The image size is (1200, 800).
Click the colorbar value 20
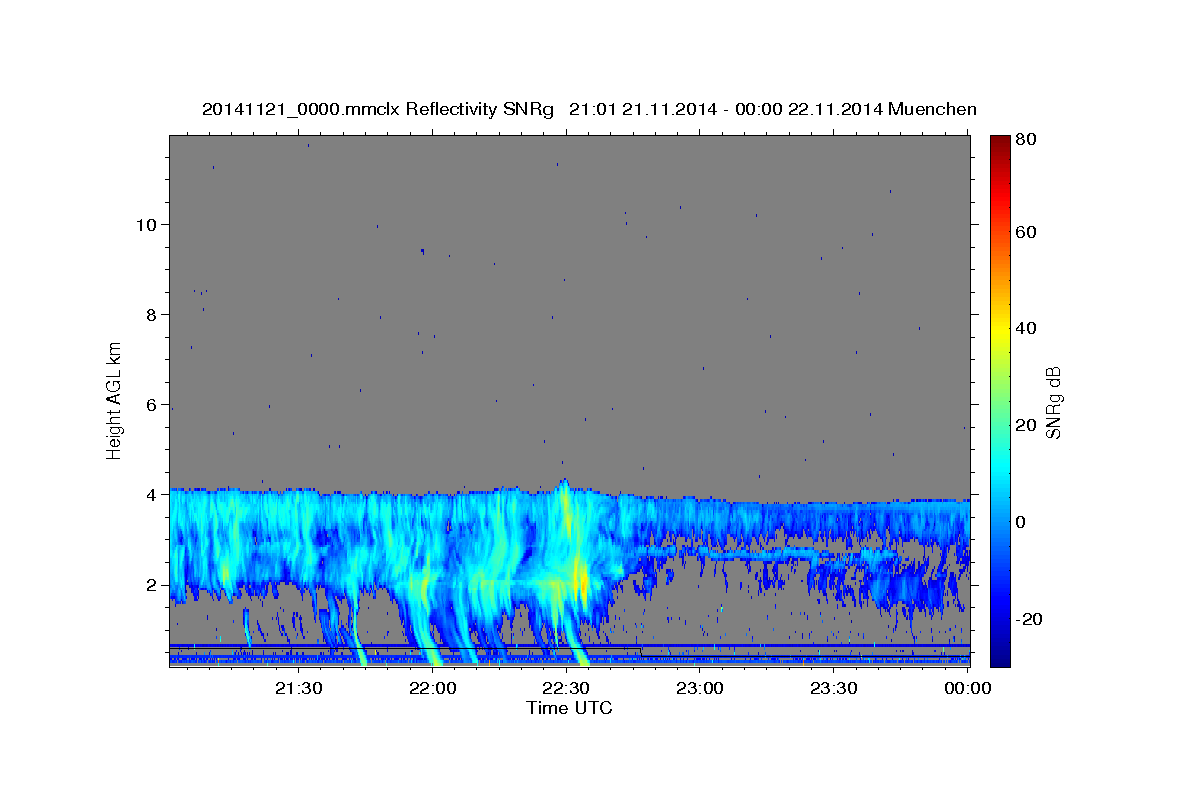point(1027,425)
